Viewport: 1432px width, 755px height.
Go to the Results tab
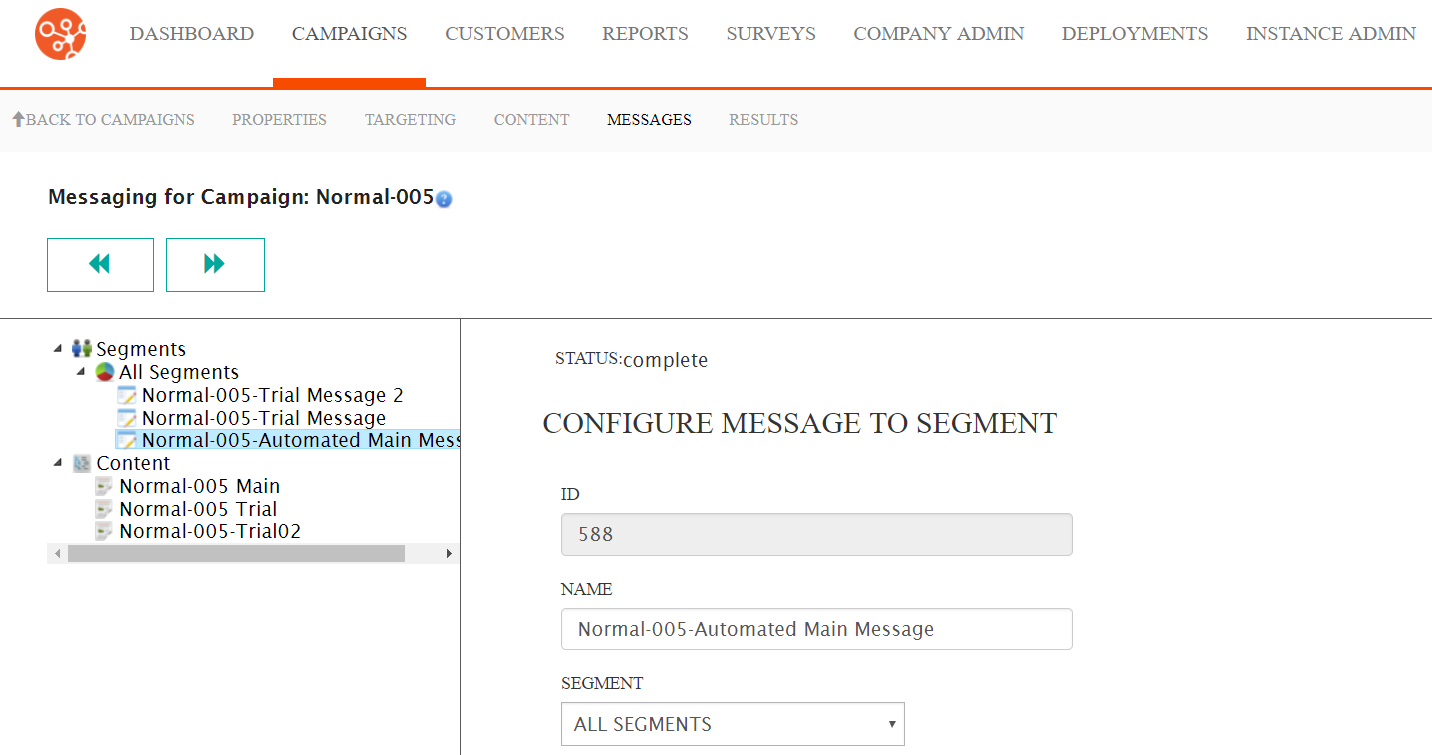[763, 120]
